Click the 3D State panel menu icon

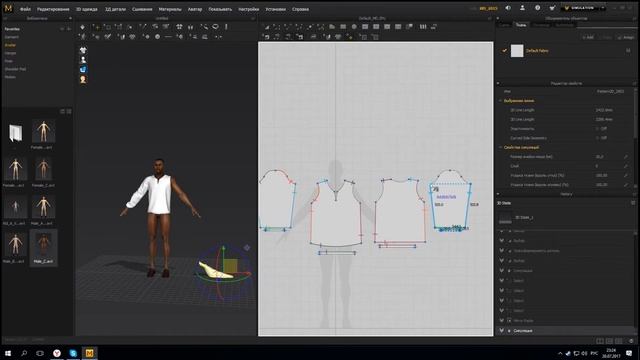coord(633,203)
